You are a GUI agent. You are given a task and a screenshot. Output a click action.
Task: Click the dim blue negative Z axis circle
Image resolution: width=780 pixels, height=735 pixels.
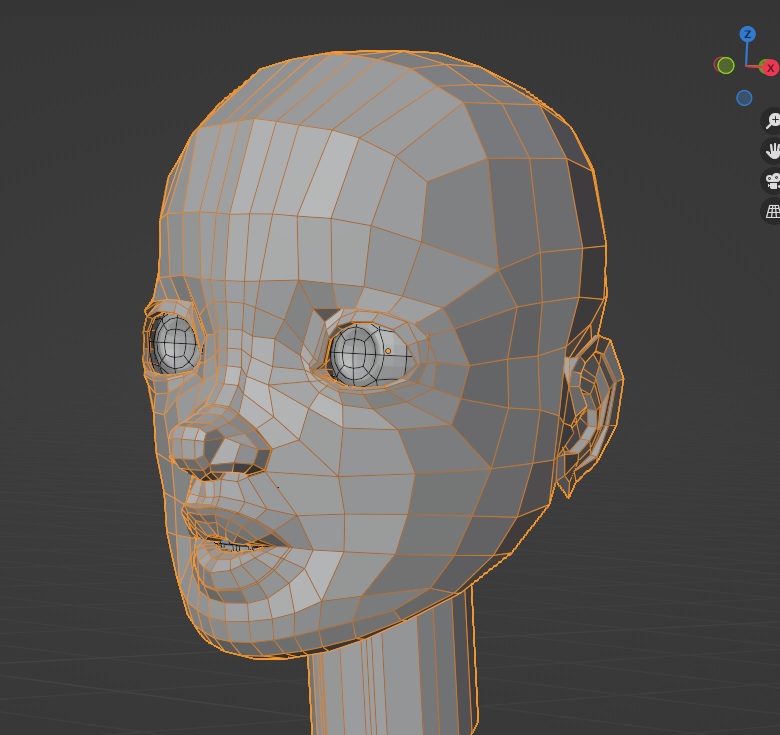click(x=744, y=98)
